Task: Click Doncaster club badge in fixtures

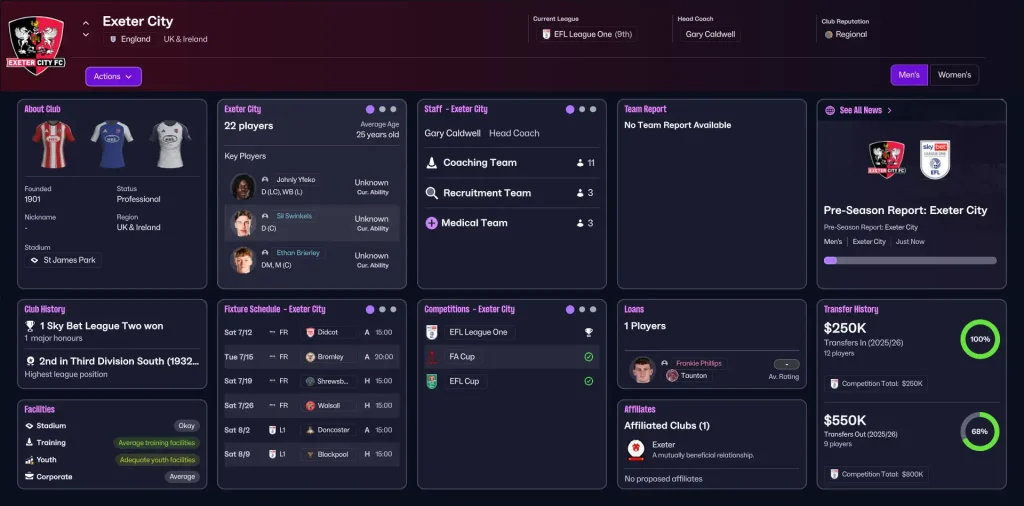Action: 310,430
